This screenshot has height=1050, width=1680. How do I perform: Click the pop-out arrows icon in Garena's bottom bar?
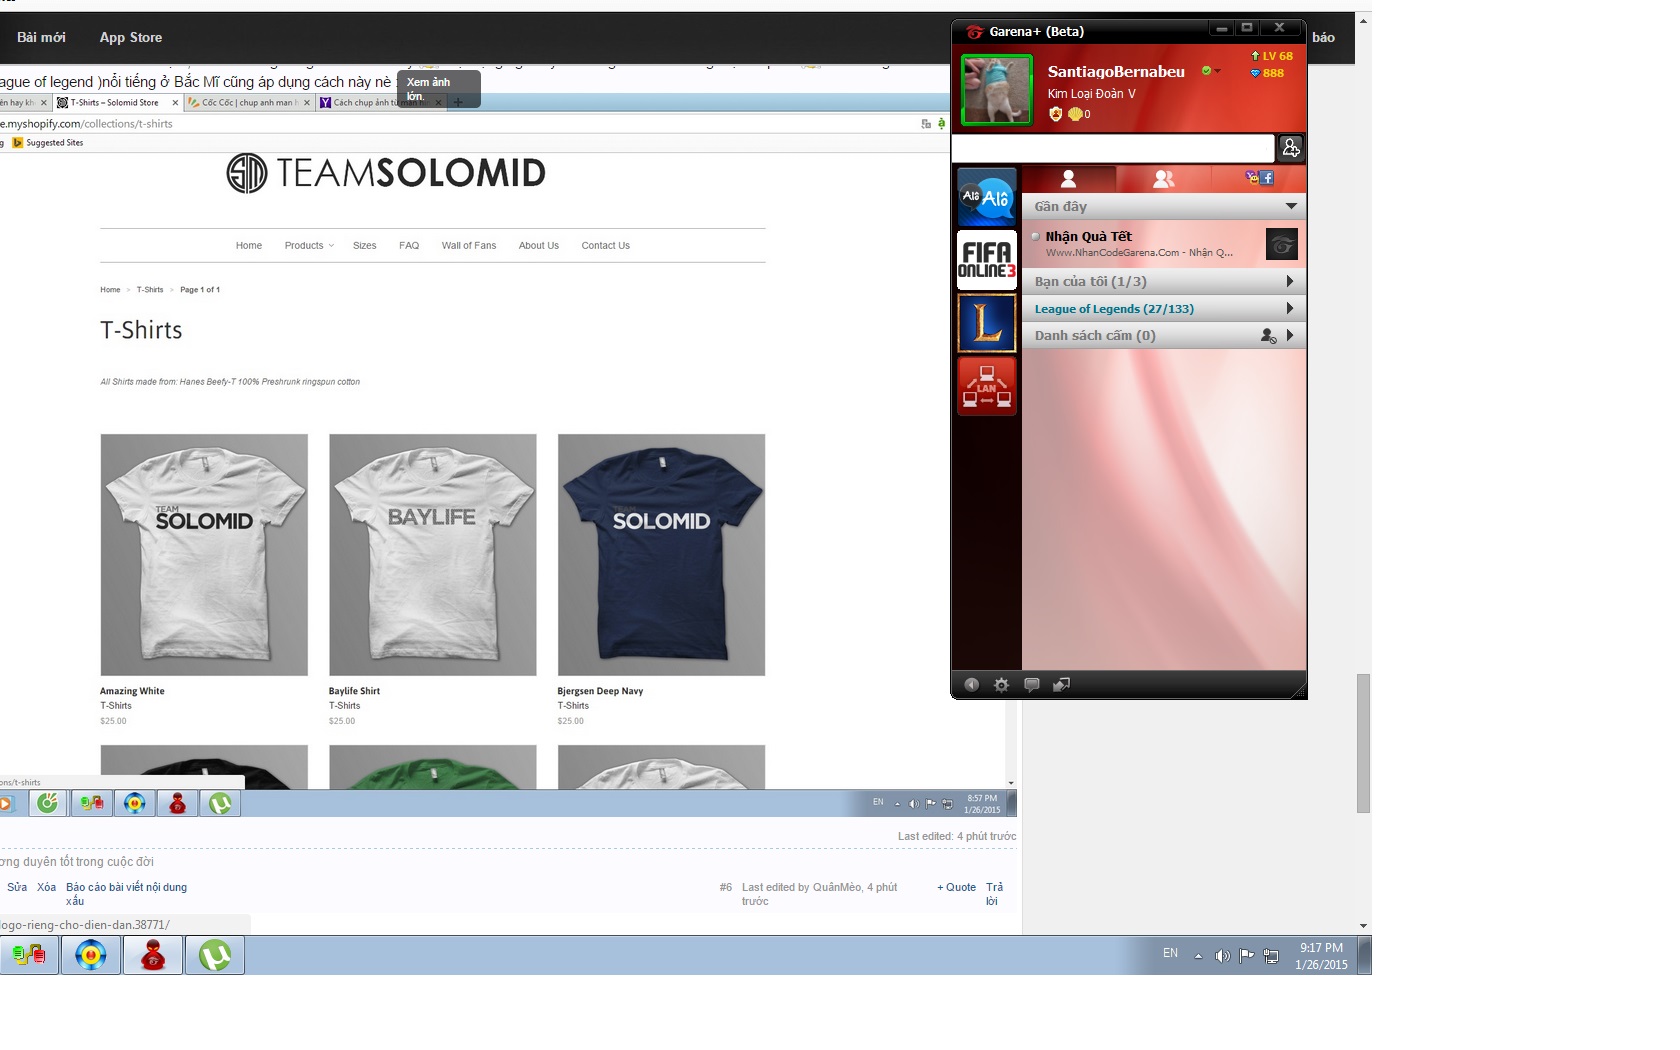click(1062, 685)
